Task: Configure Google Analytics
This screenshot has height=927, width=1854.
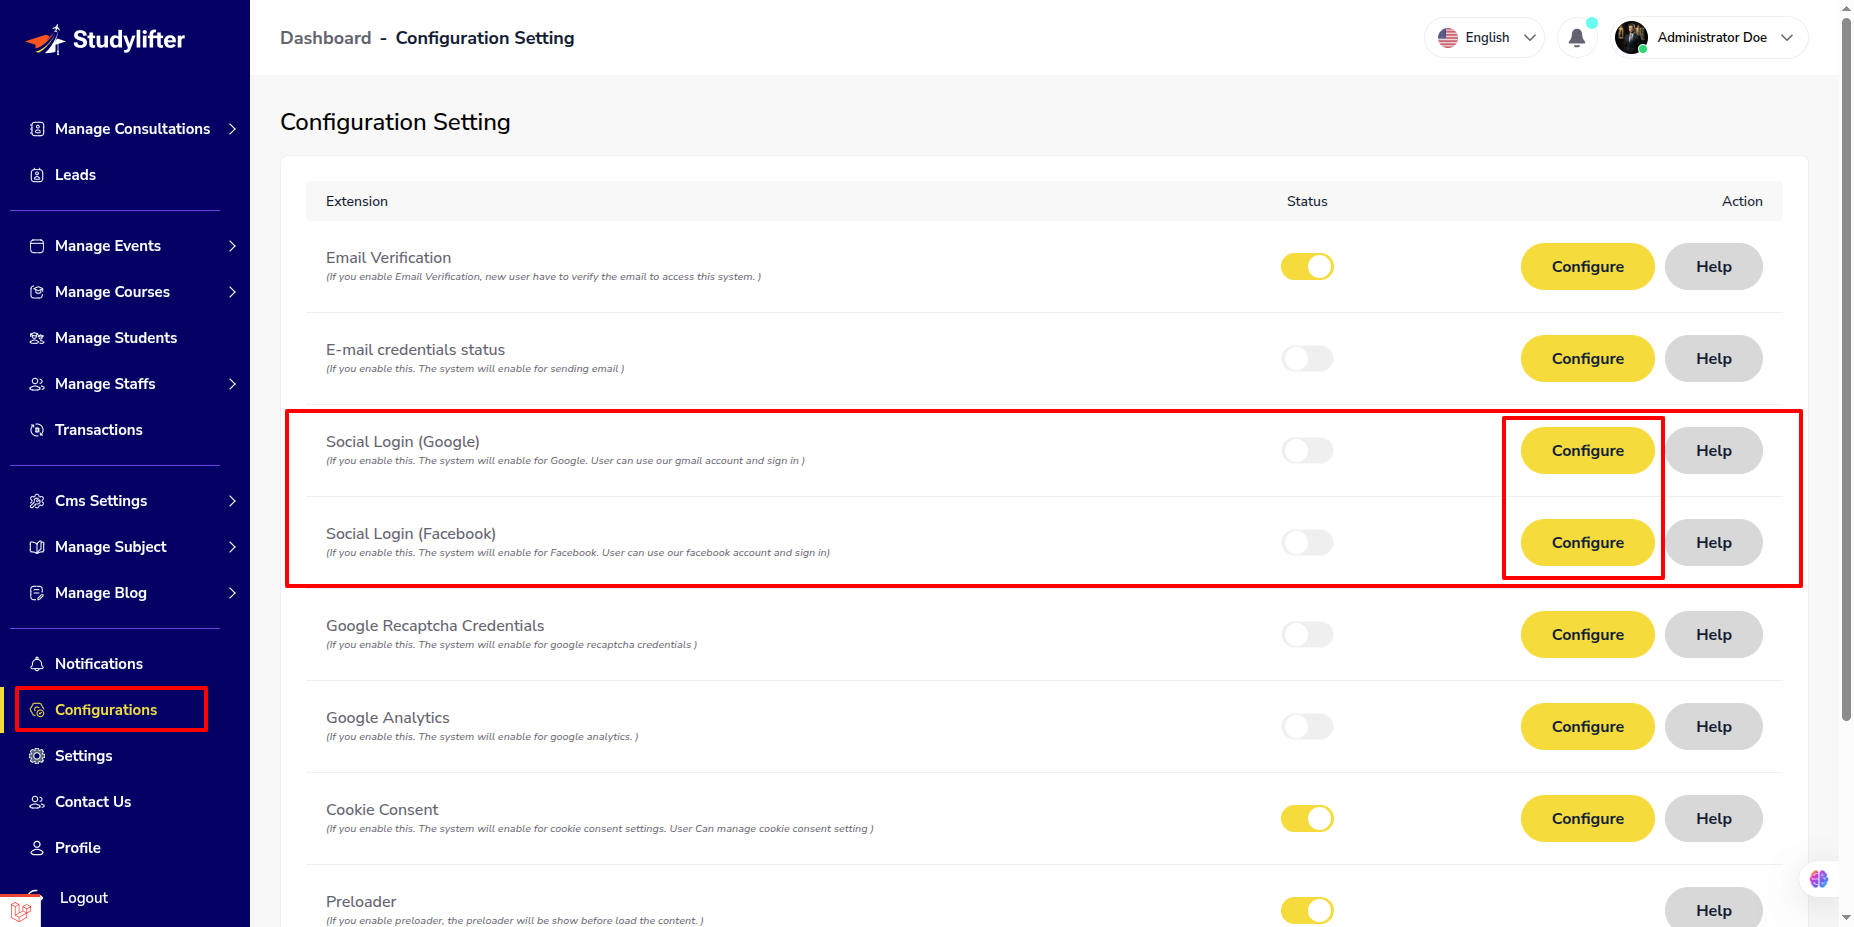Action: click(1587, 727)
